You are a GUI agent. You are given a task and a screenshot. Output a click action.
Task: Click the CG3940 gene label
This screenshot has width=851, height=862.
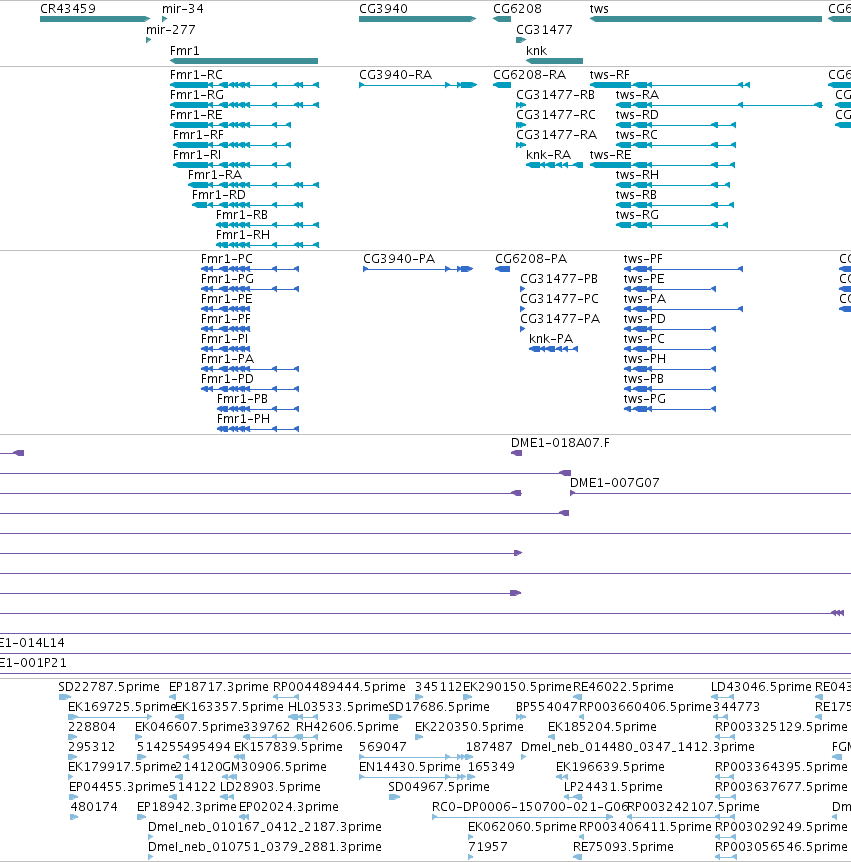383,9
